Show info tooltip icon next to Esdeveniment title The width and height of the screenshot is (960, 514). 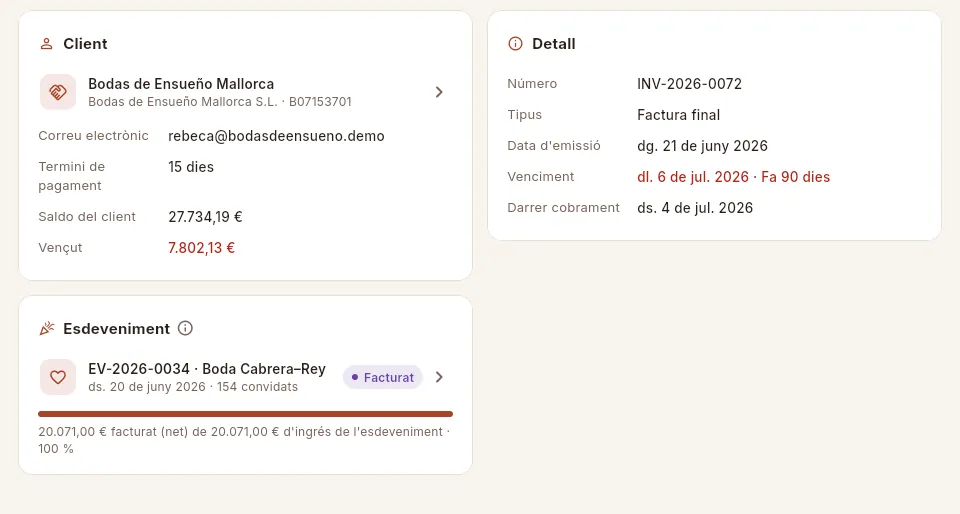click(185, 329)
